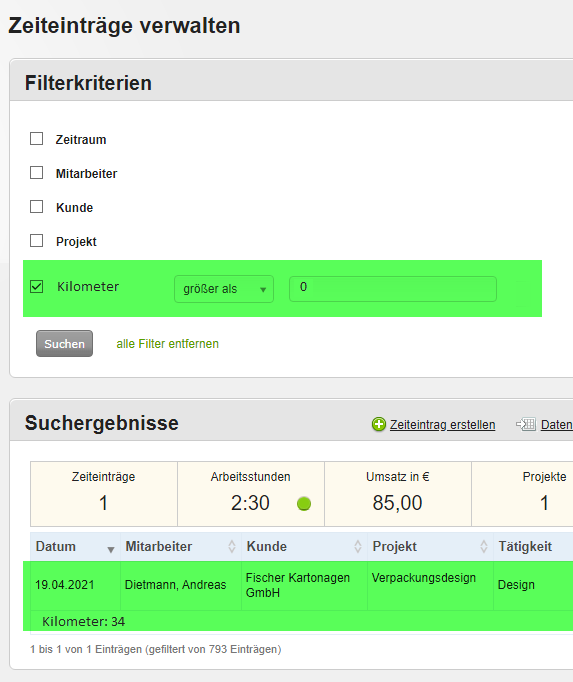
Task: Check the Kunde filter checkbox
Action: coord(37,207)
